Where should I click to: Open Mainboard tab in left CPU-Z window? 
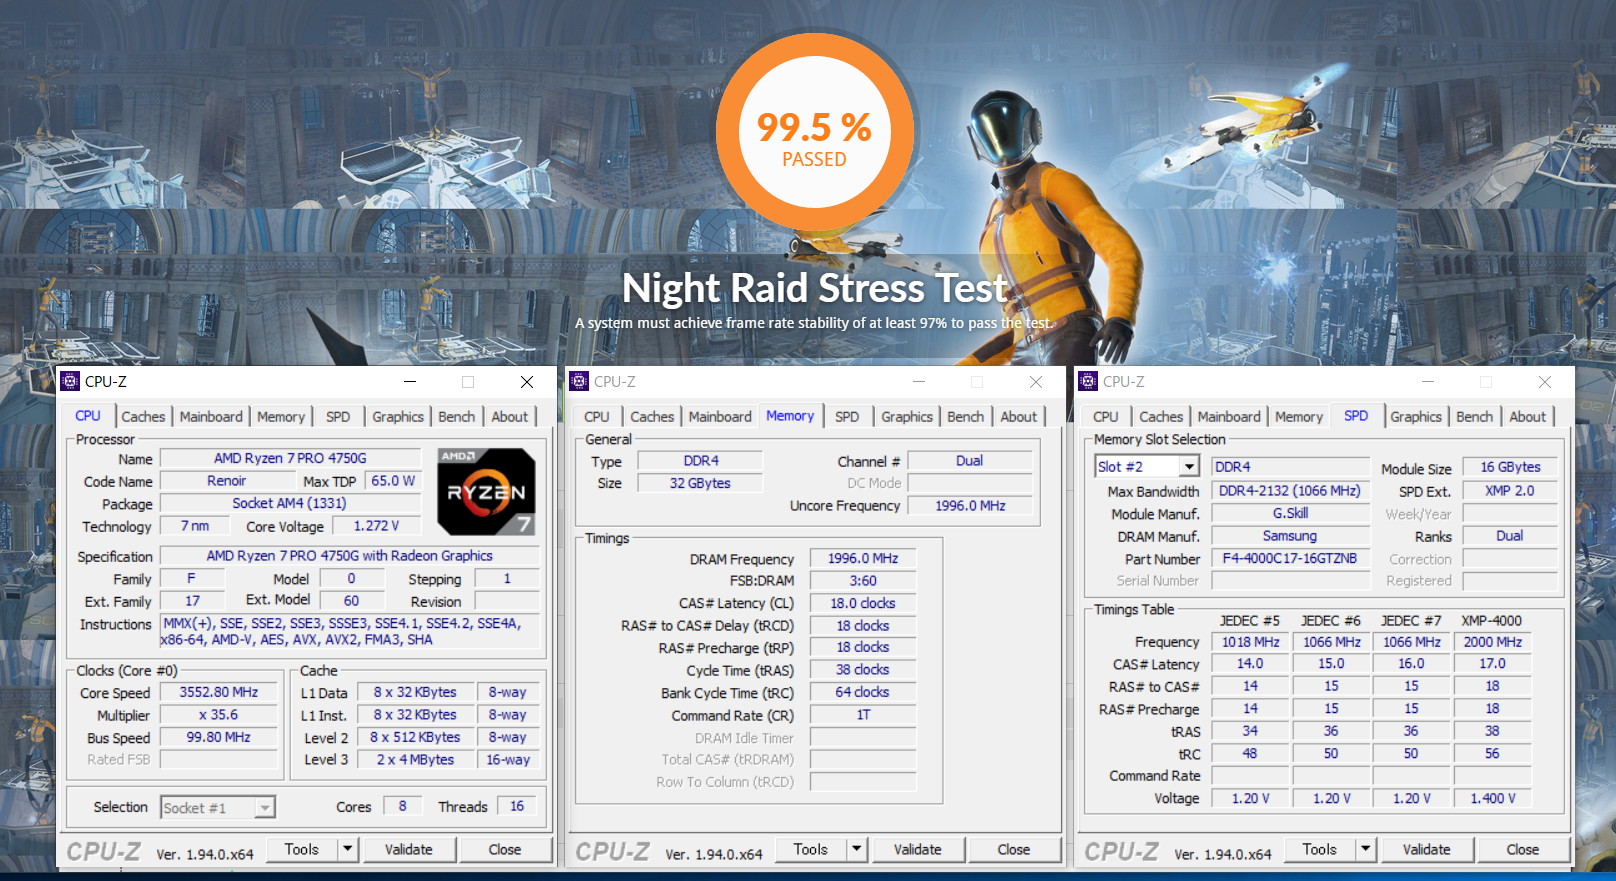[x=211, y=417]
